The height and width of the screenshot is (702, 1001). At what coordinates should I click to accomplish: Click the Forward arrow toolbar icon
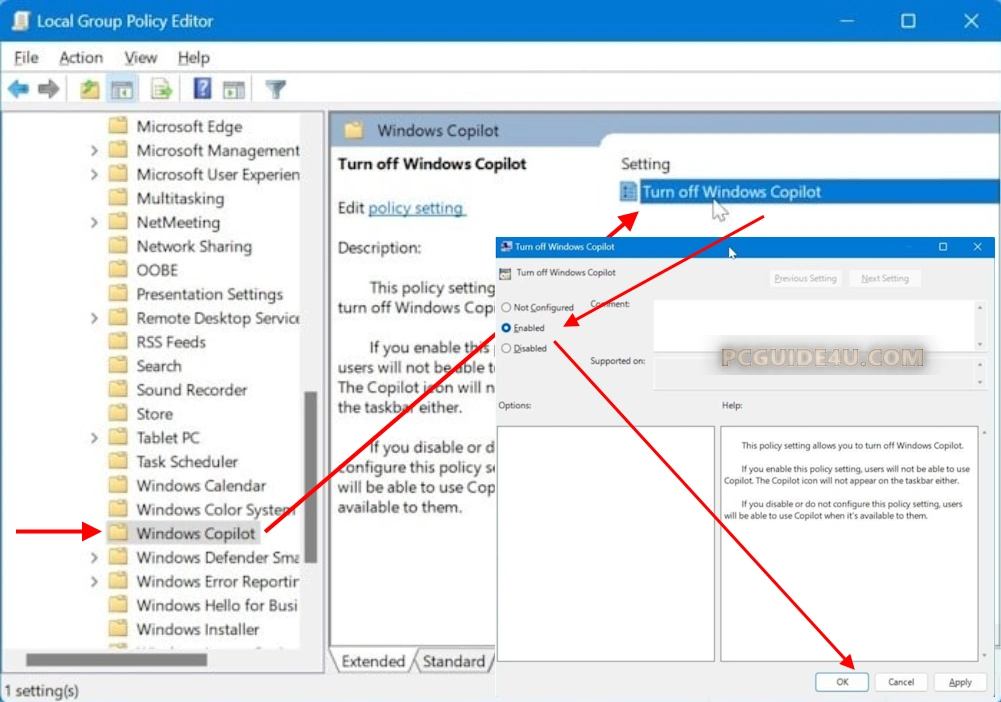pyautogui.click(x=48, y=90)
